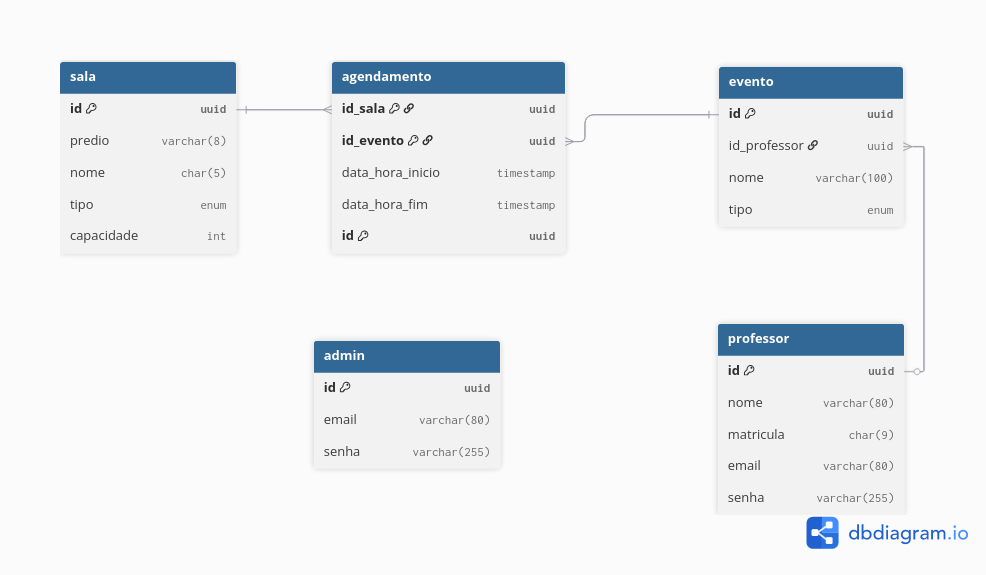This screenshot has width=986, height=575.
Task: Click the key icon beside professor id
Action: (749, 371)
